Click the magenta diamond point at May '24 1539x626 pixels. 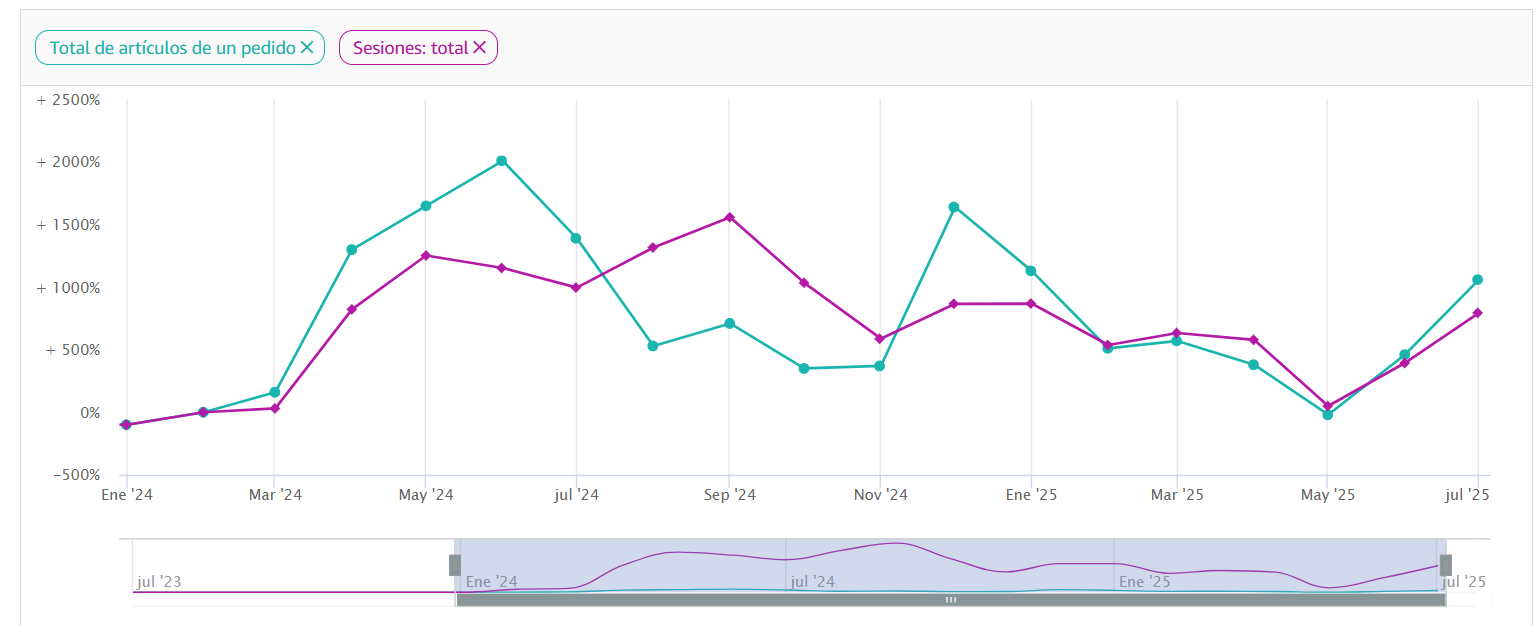pyautogui.click(x=426, y=256)
